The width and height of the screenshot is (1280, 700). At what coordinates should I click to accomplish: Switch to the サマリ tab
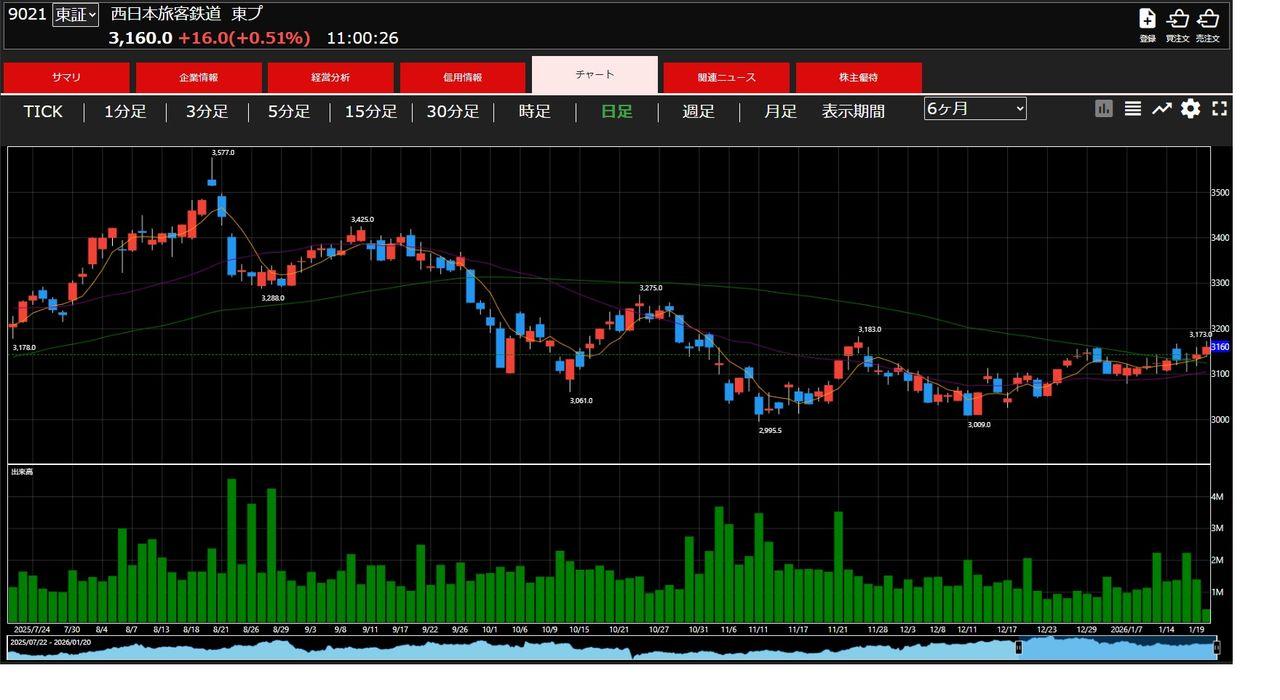tap(67, 77)
